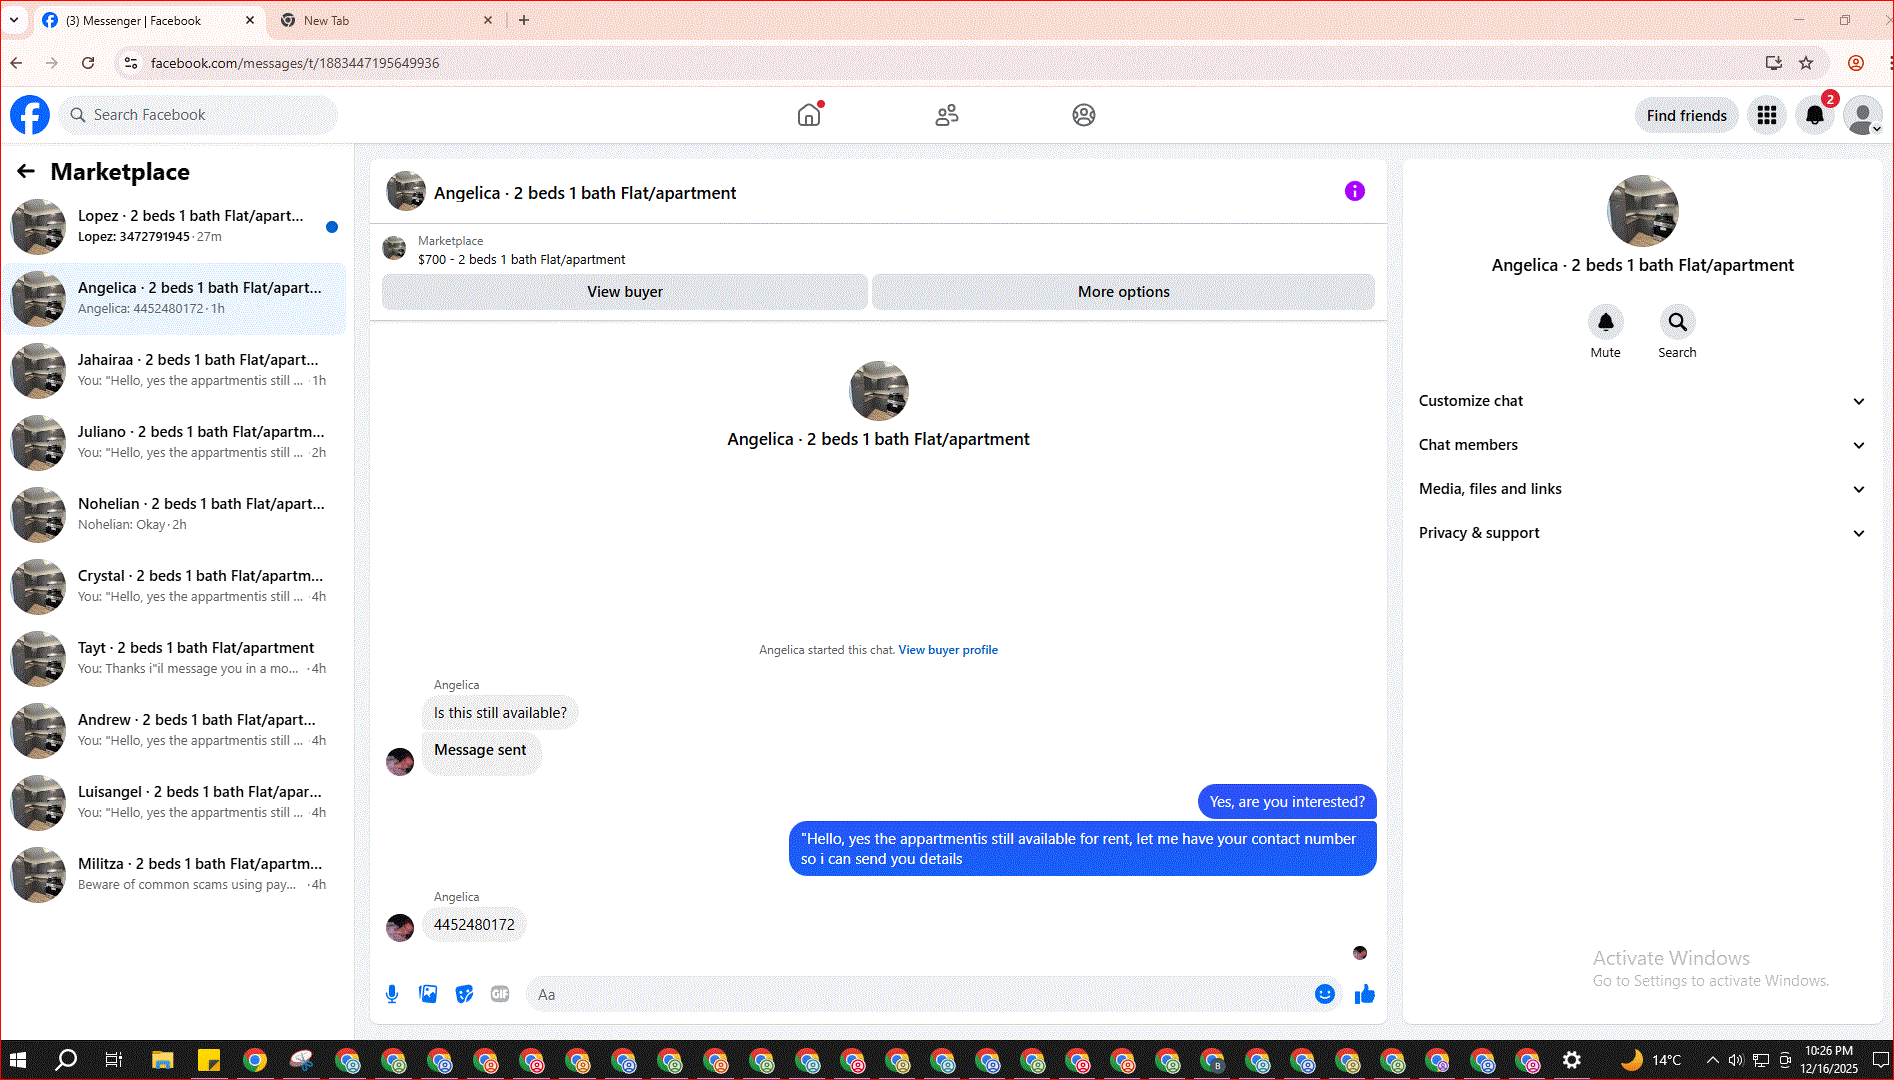Viewport: 1894px width, 1080px height.
Task: Open Sticky Notes from the taskbar
Action: [x=209, y=1060]
